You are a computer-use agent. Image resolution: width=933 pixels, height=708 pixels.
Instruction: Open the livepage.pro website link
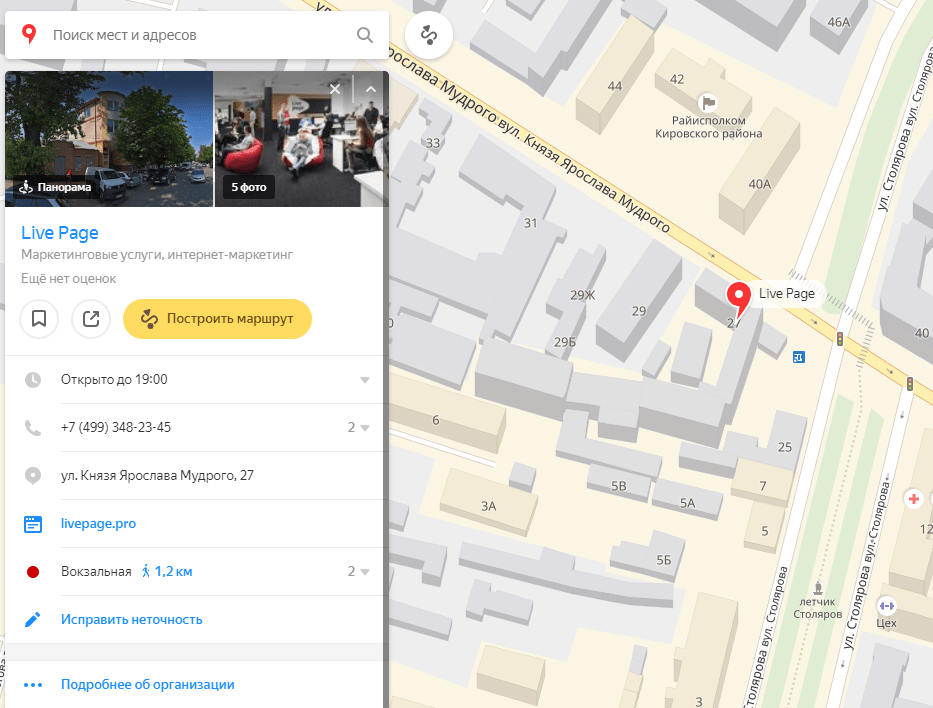point(98,524)
